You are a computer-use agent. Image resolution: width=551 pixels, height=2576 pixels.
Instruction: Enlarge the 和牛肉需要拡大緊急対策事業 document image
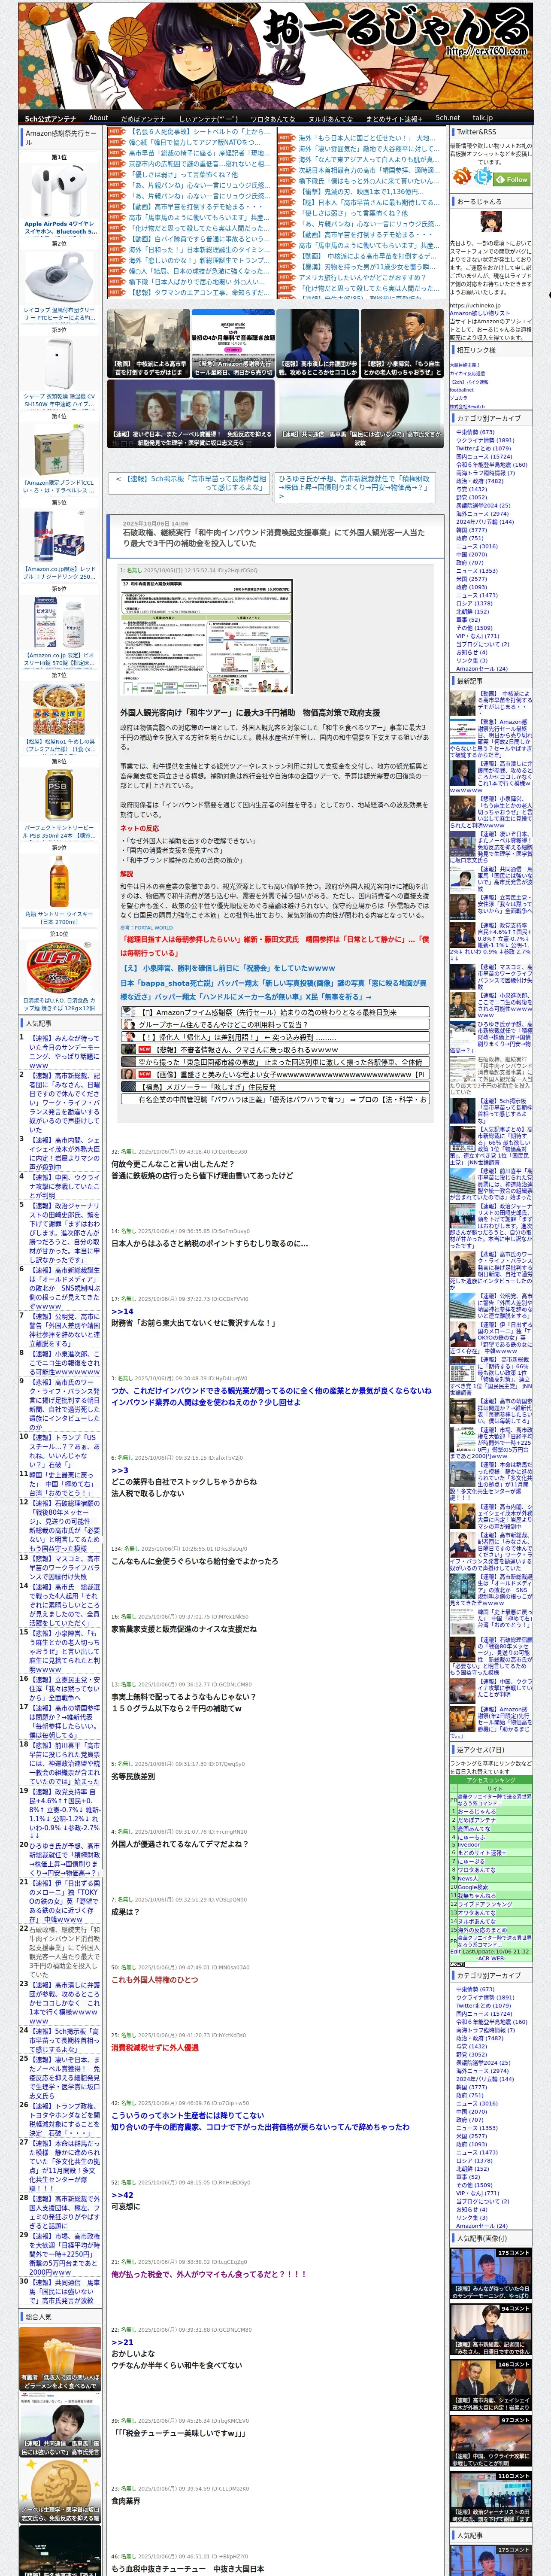click(x=207, y=637)
